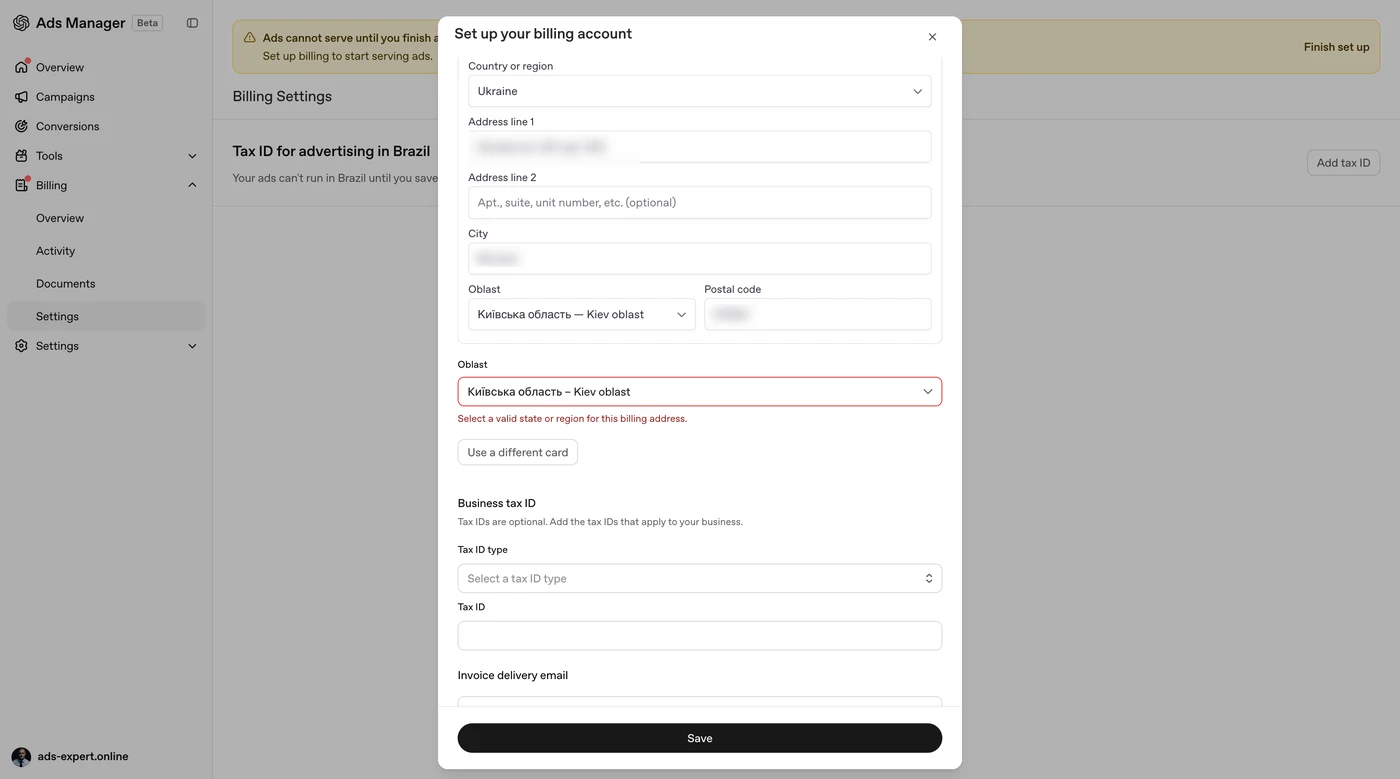Click the Campaigns megaphone icon
Image resolution: width=1400 pixels, height=779 pixels.
(x=21, y=97)
